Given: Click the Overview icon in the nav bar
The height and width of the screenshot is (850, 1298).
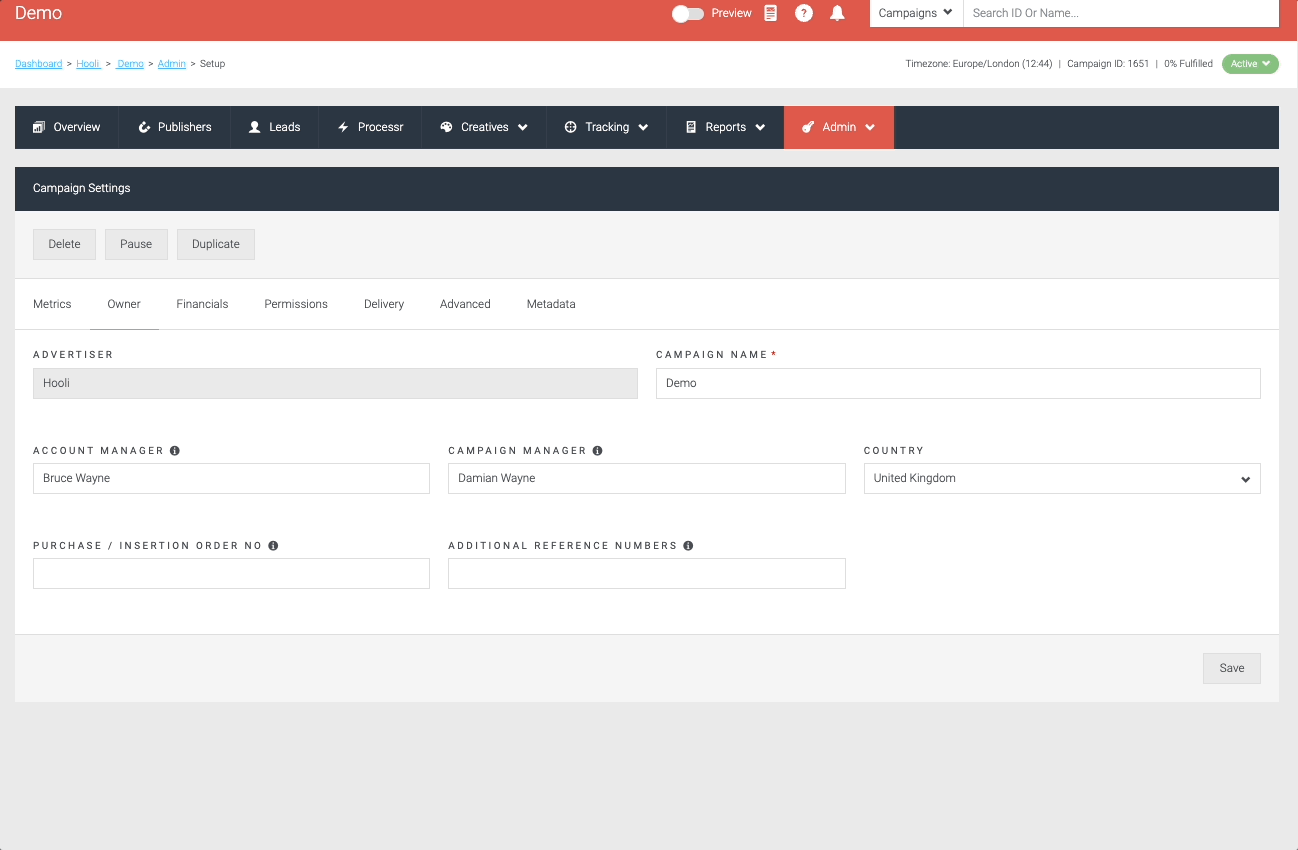Looking at the screenshot, I should tap(39, 127).
